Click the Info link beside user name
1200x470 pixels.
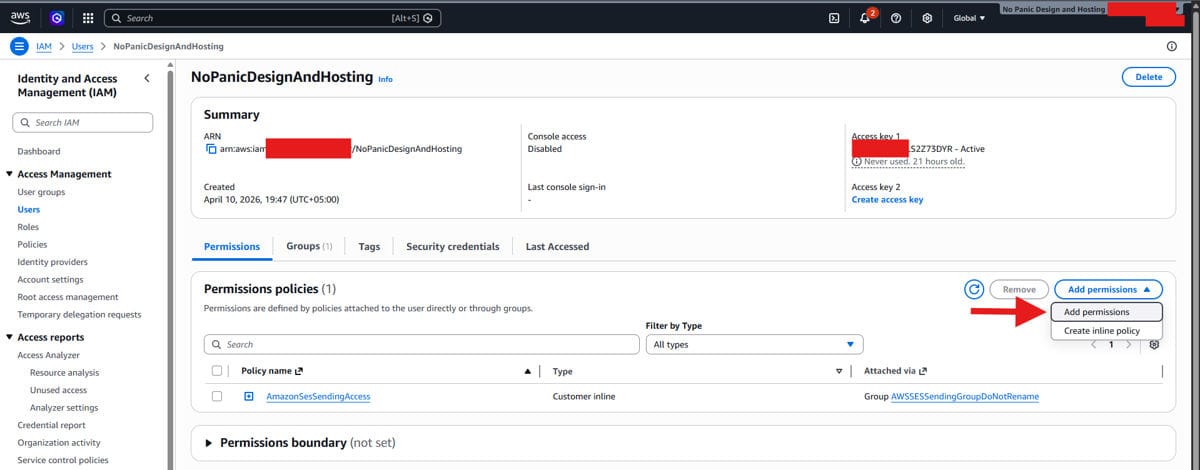coord(386,78)
